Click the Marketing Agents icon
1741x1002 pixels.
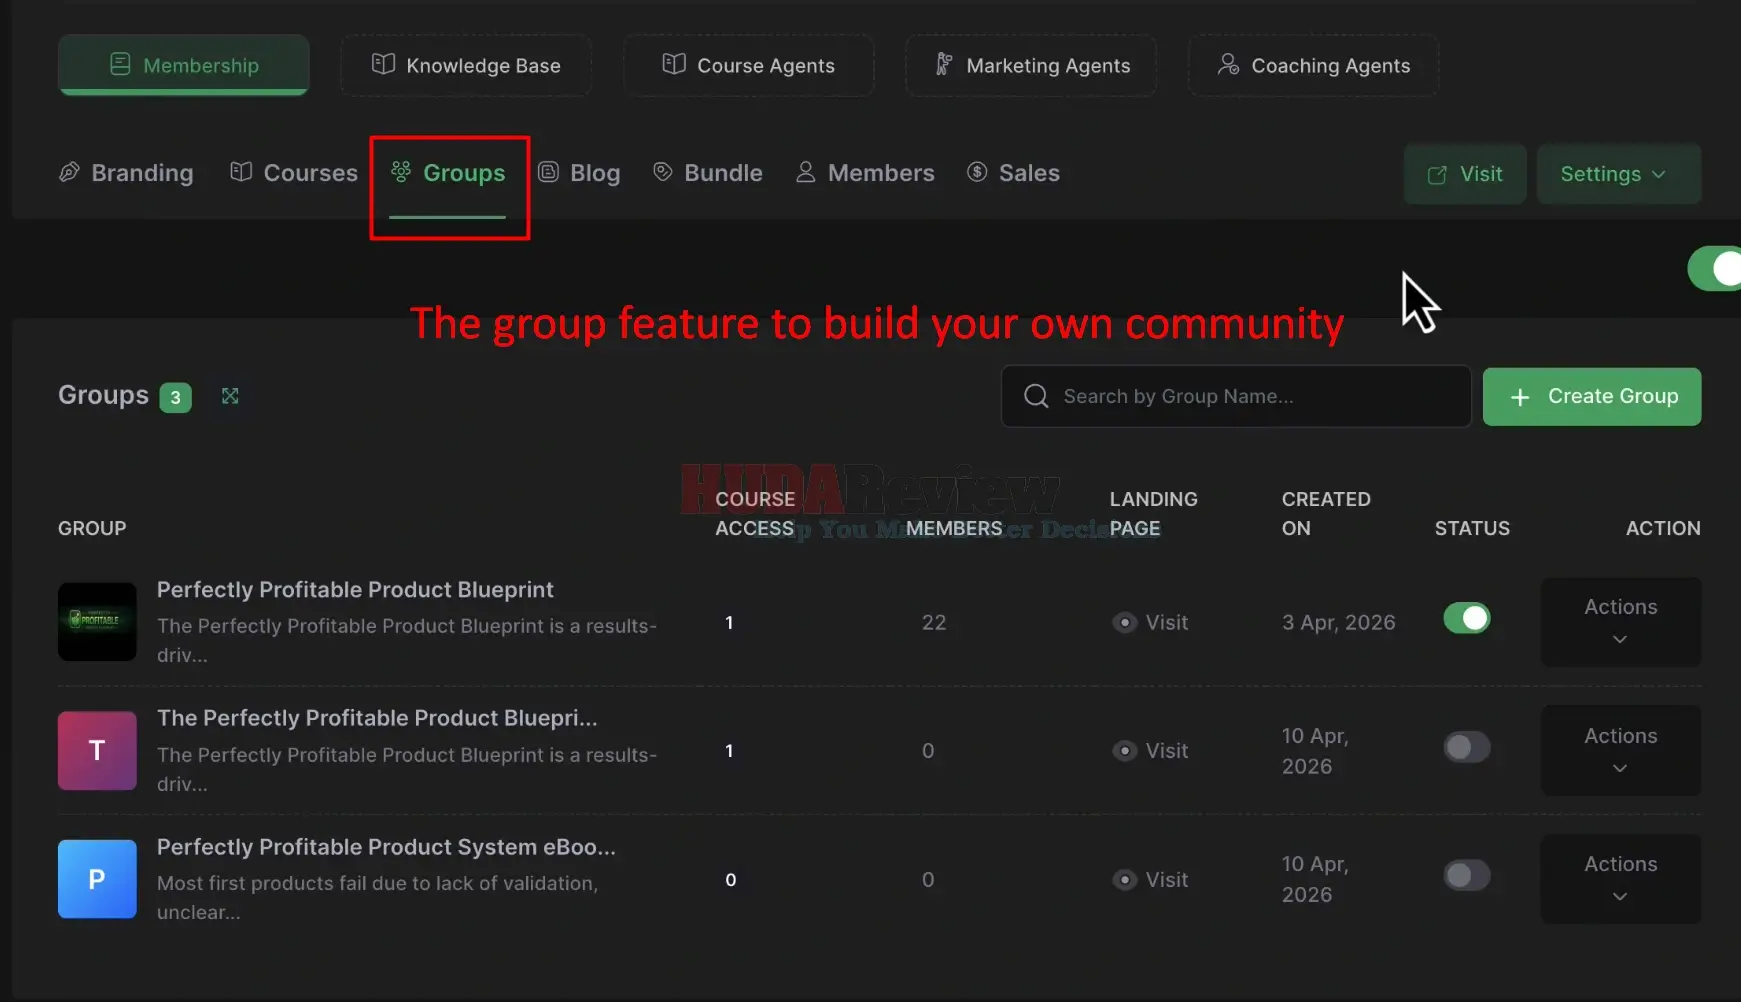(x=944, y=64)
